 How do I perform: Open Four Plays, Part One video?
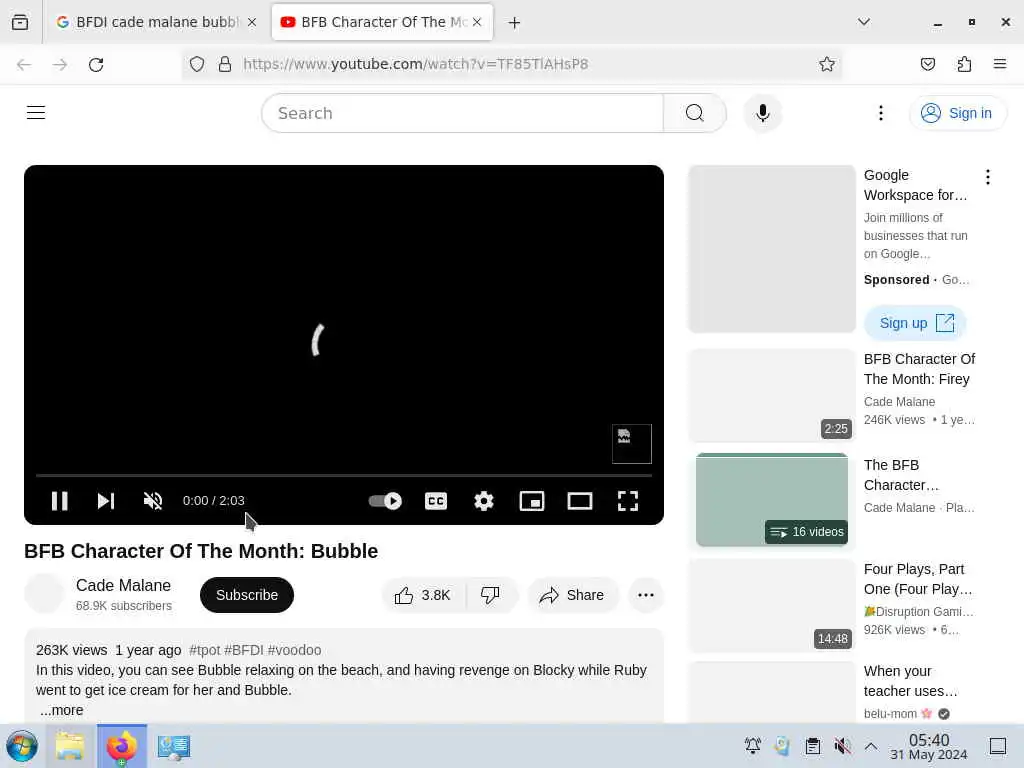(918, 579)
